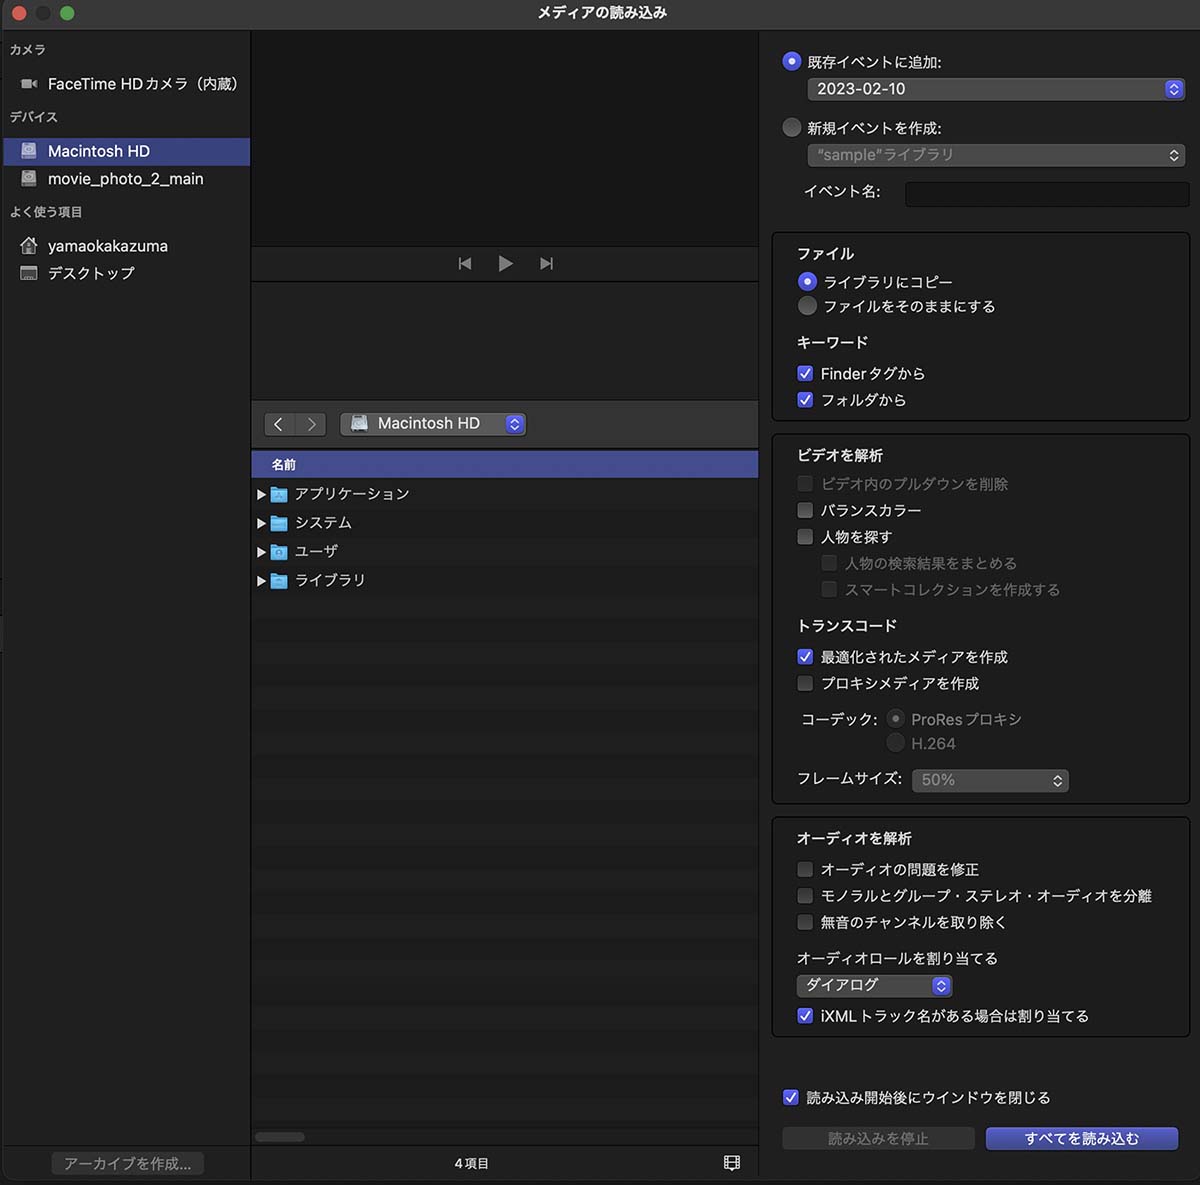Click the horizontal scrollbar in file list
Image resolution: width=1200 pixels, height=1185 pixels.
point(280,1137)
